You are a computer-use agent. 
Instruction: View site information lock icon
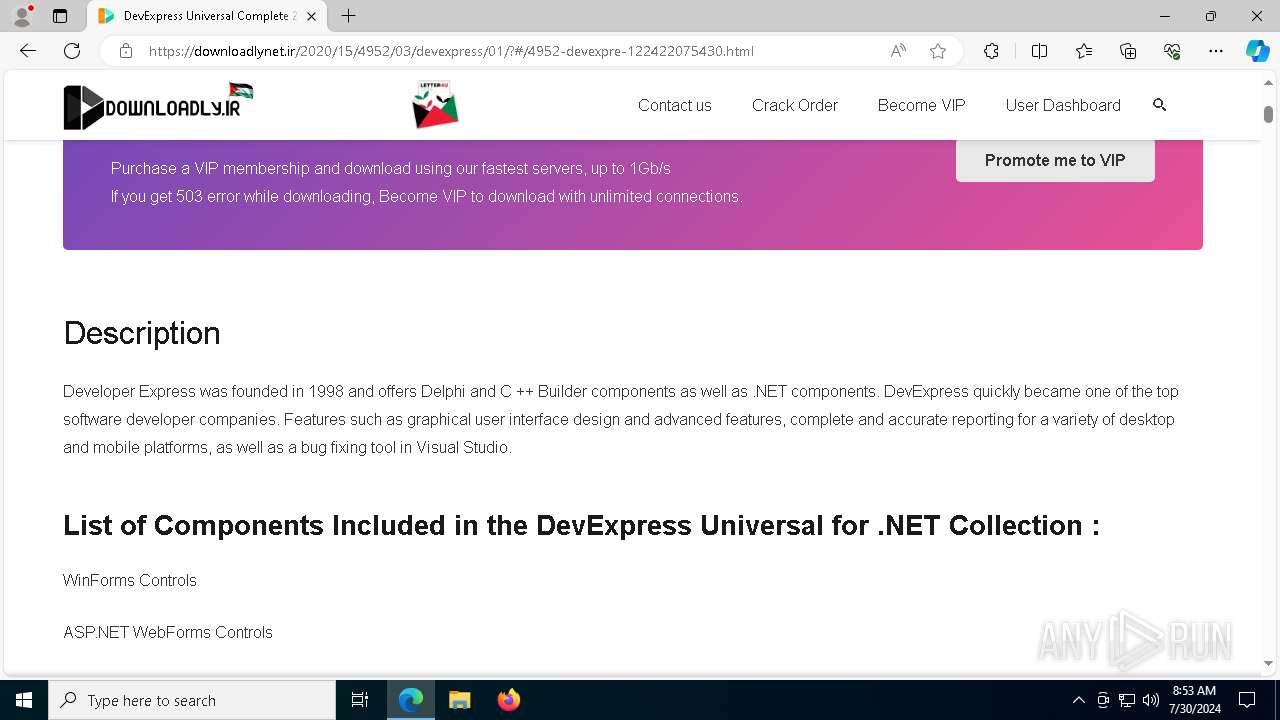pos(126,51)
